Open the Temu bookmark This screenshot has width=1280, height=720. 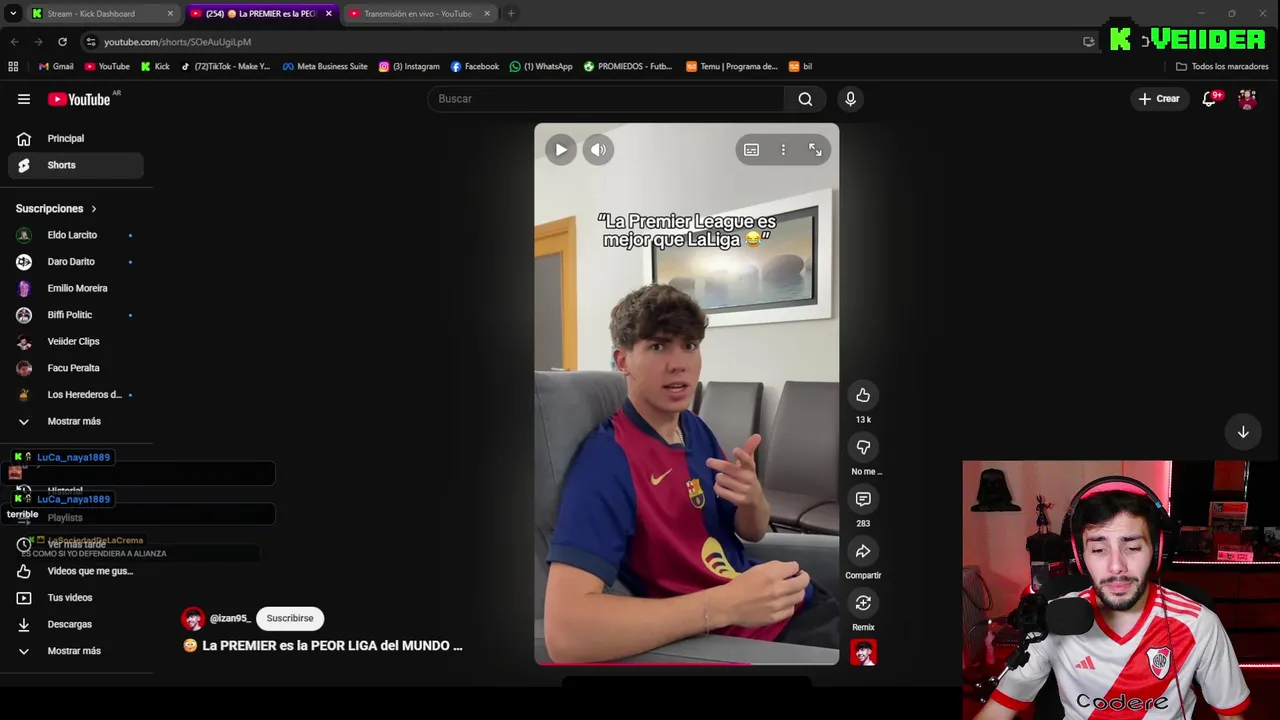click(732, 67)
